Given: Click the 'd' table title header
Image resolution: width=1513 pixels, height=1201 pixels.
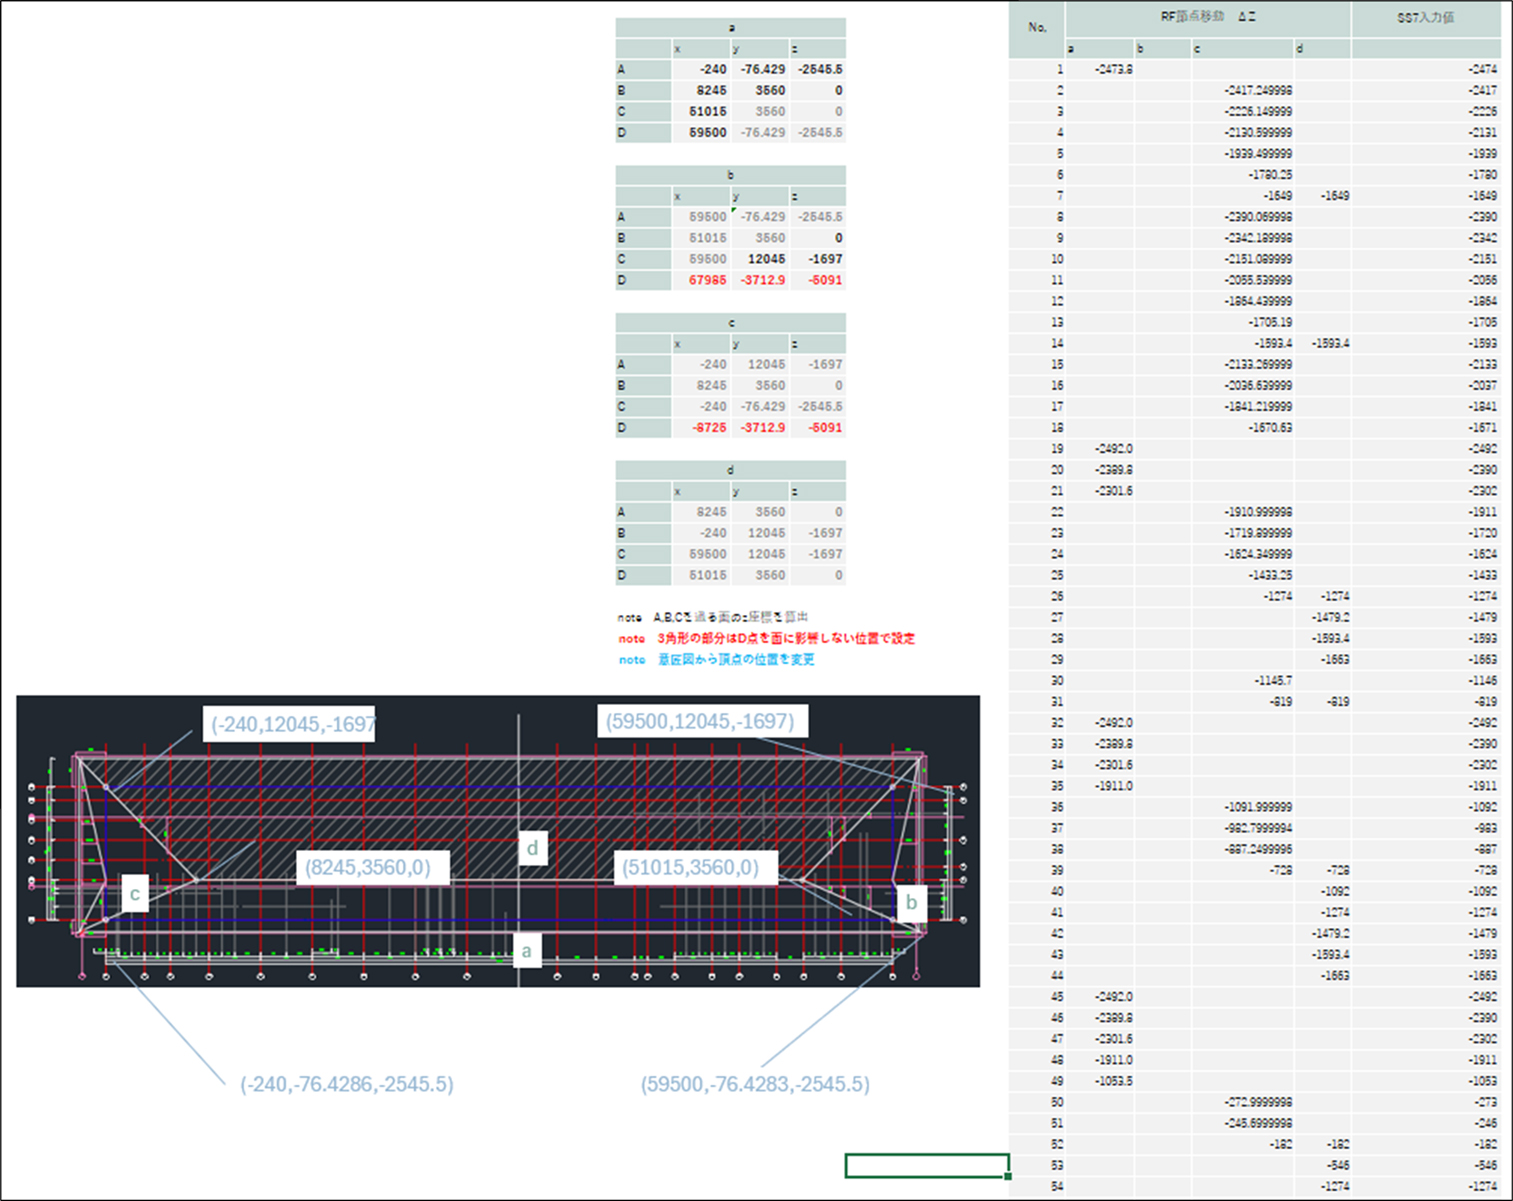Looking at the screenshot, I should [730, 470].
